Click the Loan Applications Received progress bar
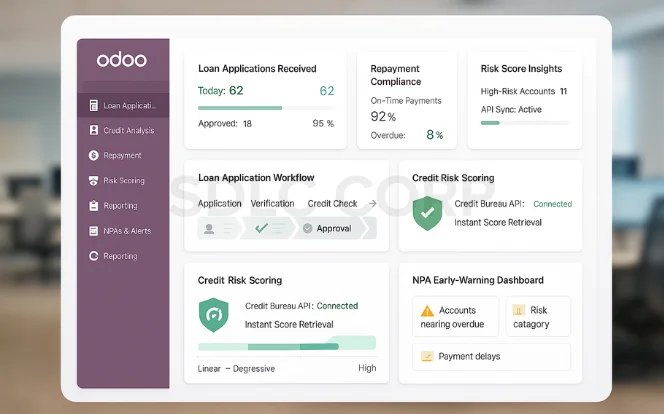This screenshot has height=414, width=664. coord(266,108)
